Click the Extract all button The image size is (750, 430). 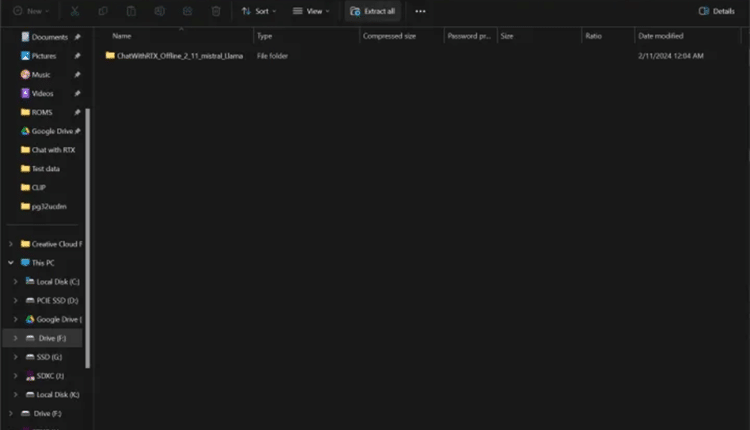point(373,11)
